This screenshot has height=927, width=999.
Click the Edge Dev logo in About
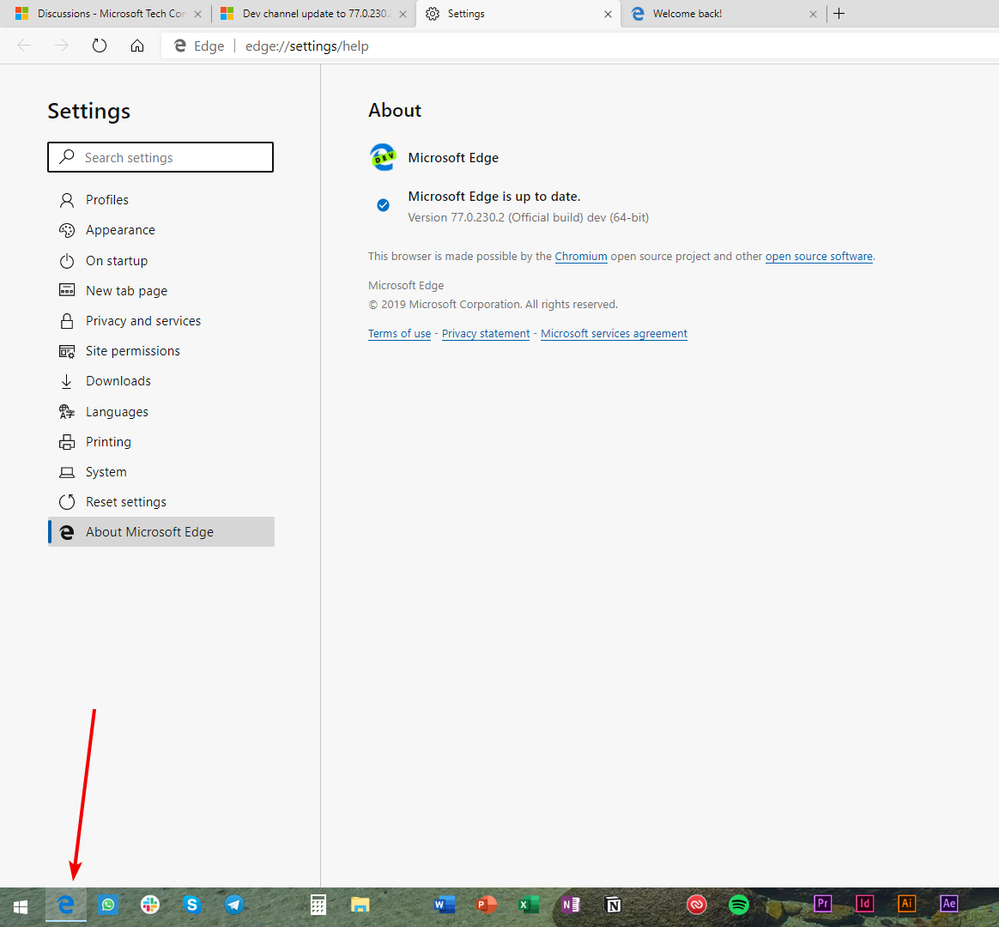pyautogui.click(x=383, y=157)
